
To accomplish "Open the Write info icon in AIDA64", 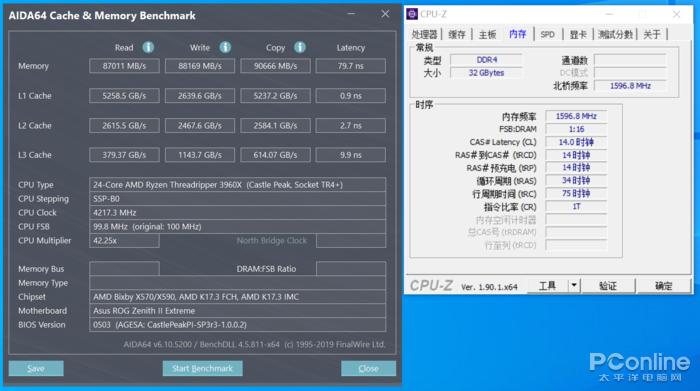I will tap(225, 47).
